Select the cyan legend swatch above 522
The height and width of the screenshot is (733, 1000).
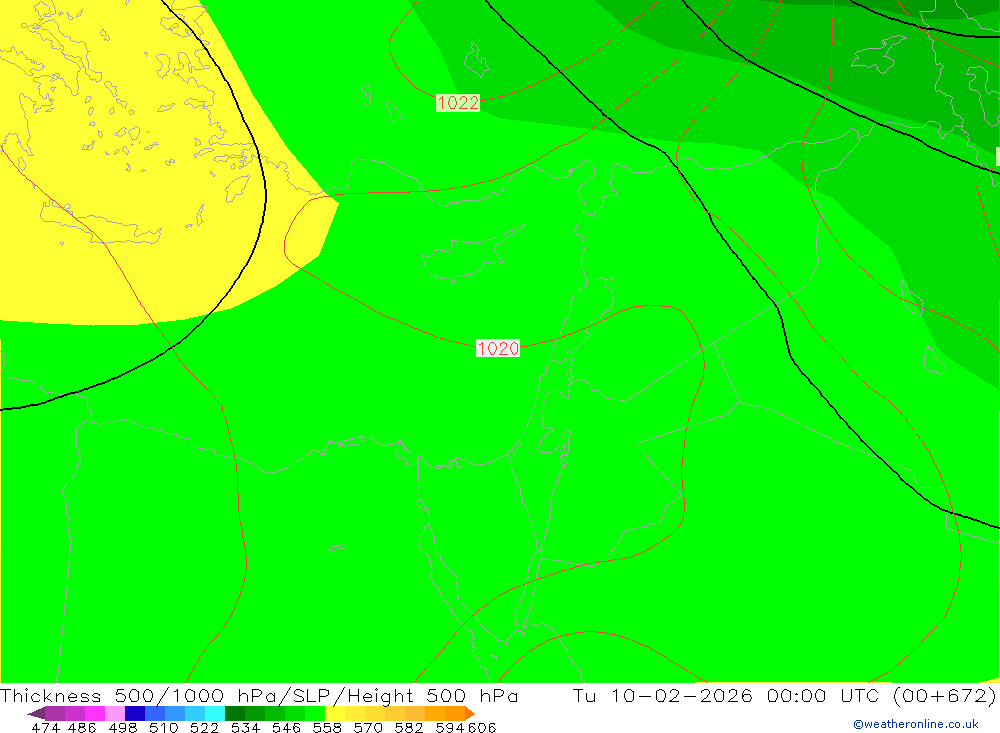click(x=214, y=713)
